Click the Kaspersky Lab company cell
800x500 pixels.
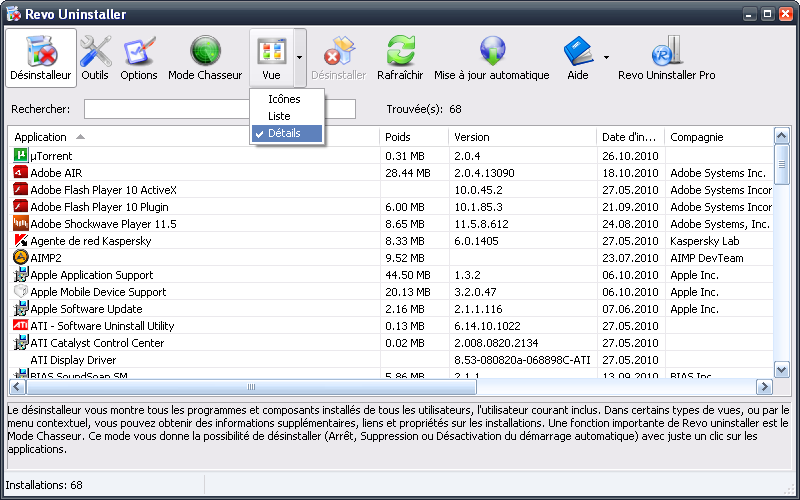tap(705, 241)
